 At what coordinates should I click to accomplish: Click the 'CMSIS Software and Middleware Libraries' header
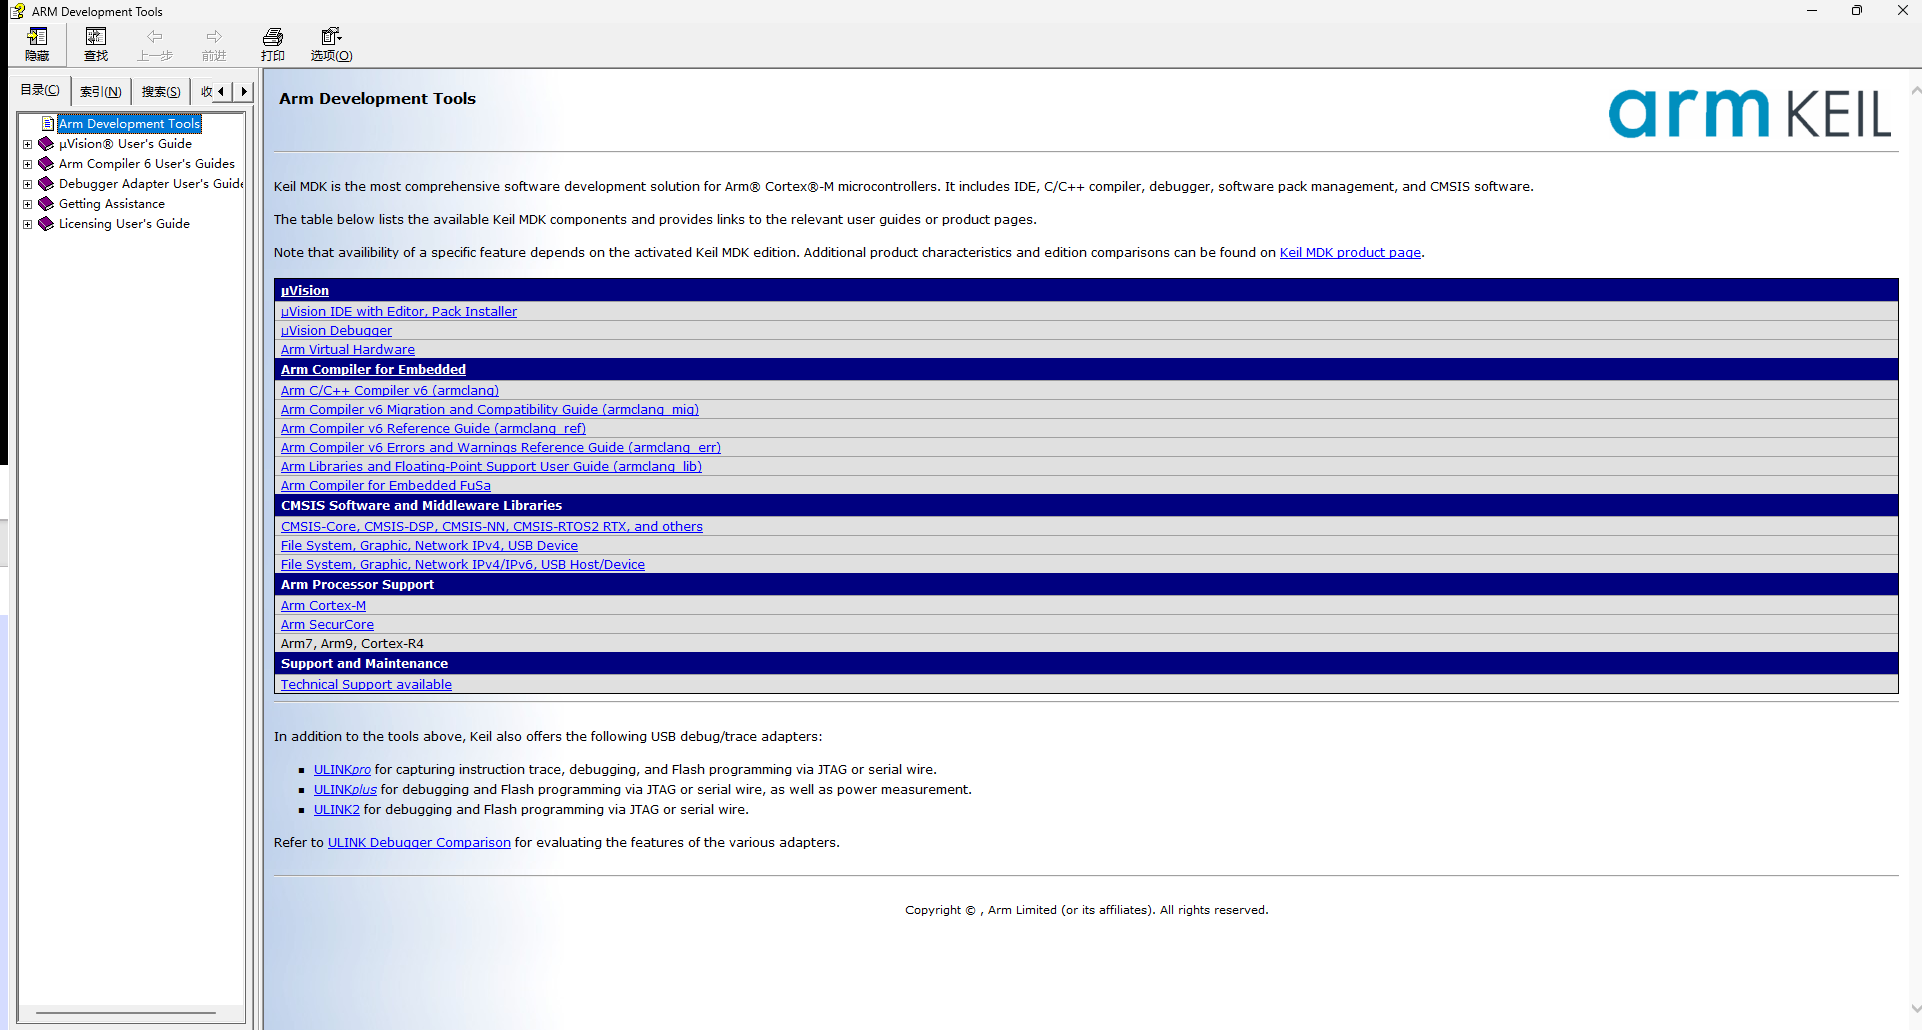(421, 506)
